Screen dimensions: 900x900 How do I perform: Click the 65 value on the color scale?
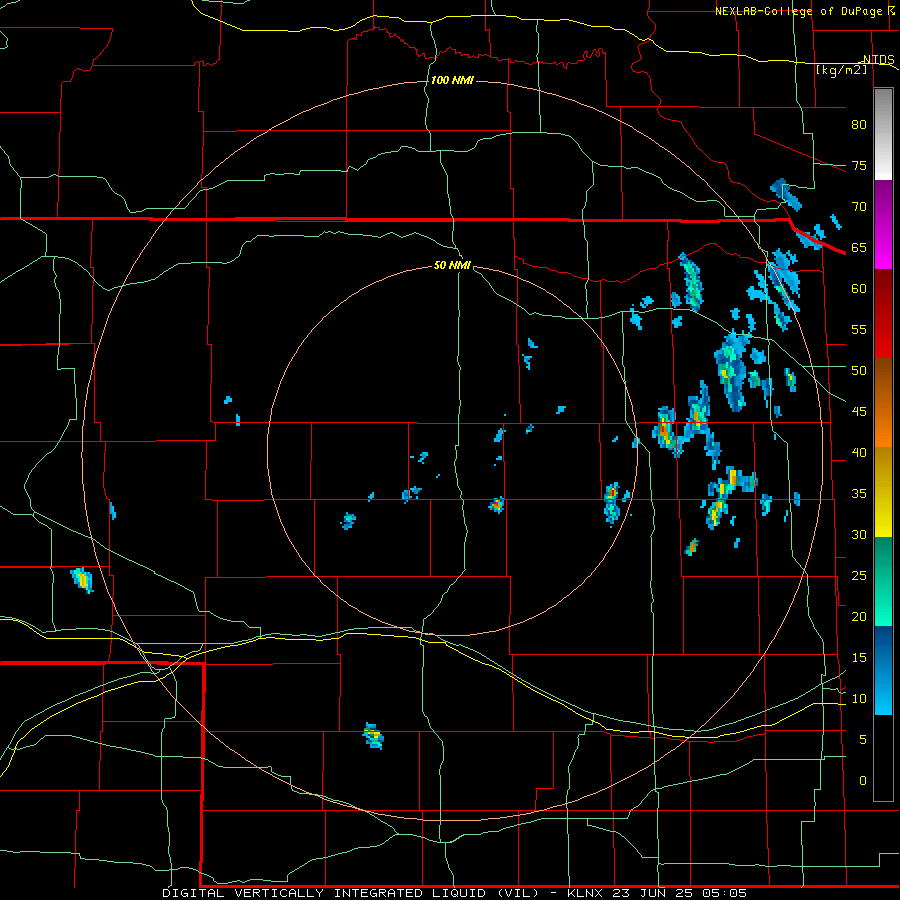click(859, 247)
